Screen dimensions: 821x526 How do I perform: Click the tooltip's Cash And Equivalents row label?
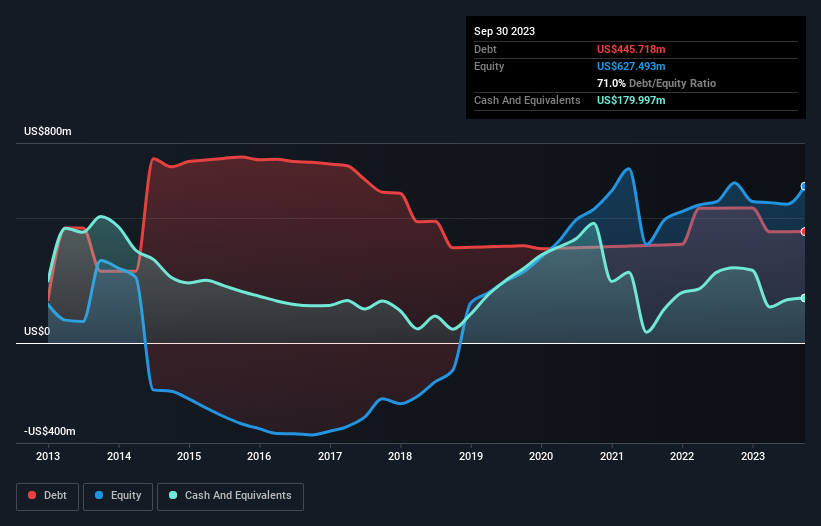click(527, 100)
